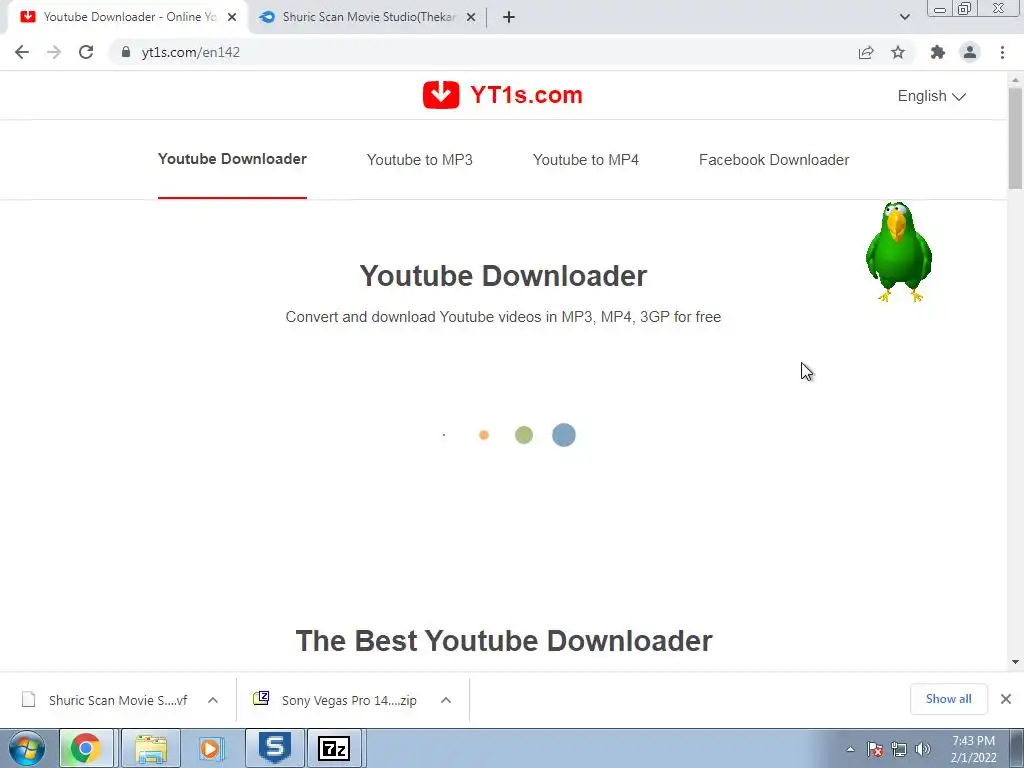Open the 7-Zip taskbar icon
Image resolution: width=1024 pixels, height=768 pixels.
[x=334, y=748]
